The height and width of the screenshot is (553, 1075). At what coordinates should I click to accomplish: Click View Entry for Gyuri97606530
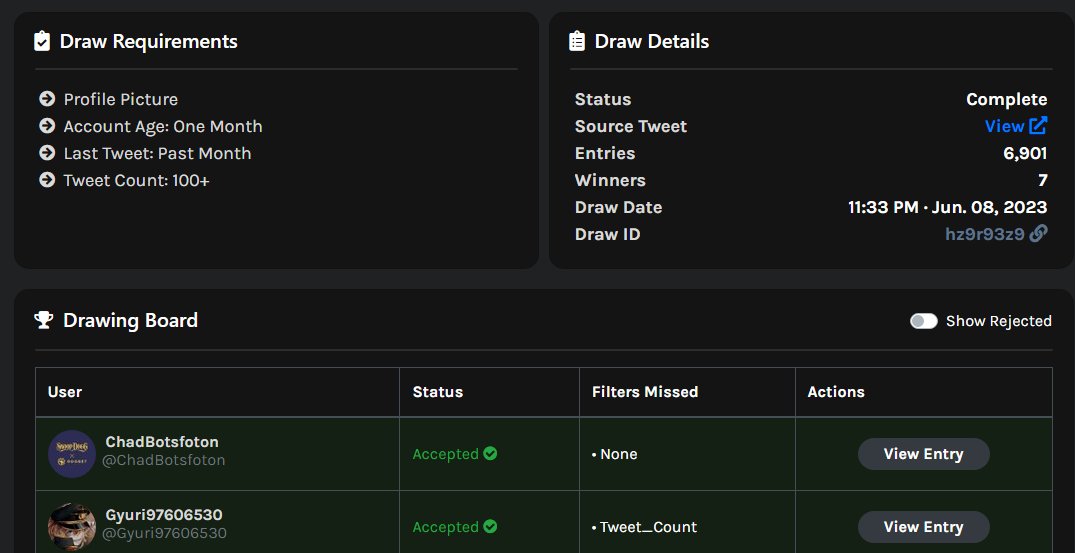coord(923,527)
